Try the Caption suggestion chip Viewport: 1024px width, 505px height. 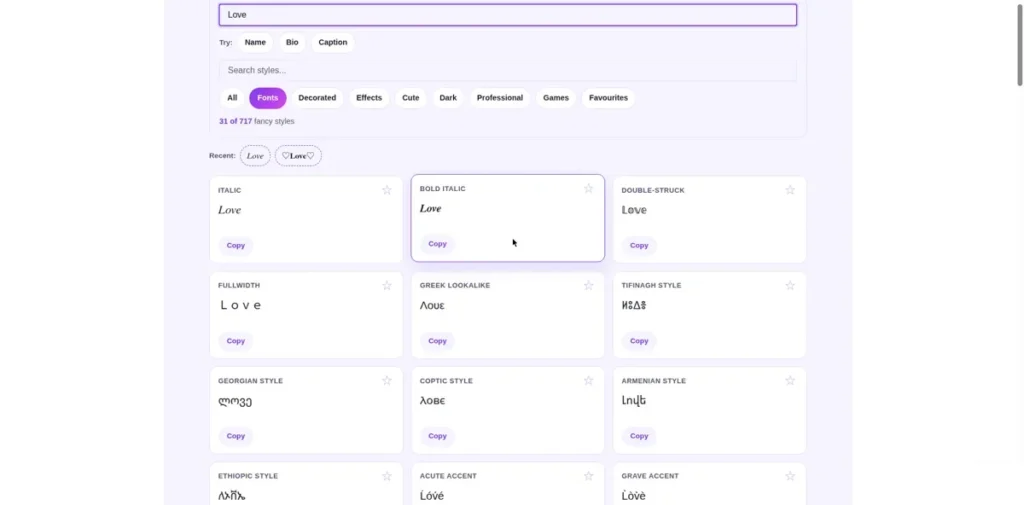coord(333,42)
